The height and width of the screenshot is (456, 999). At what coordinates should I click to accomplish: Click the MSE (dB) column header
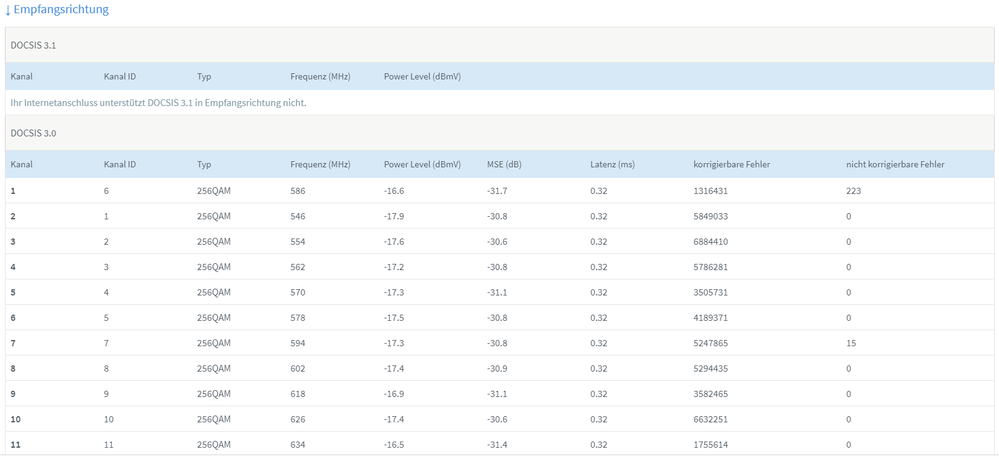point(504,164)
